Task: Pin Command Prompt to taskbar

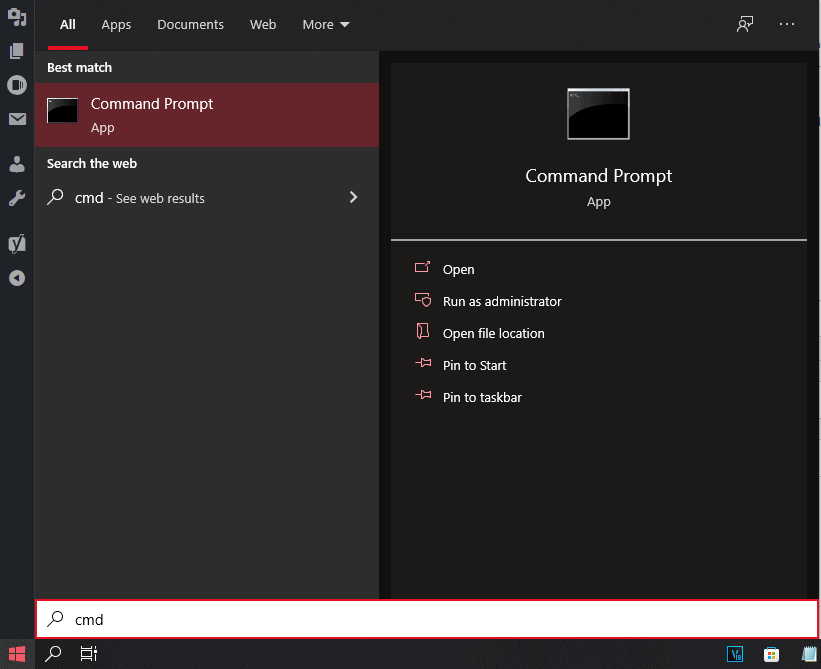Action: point(482,397)
